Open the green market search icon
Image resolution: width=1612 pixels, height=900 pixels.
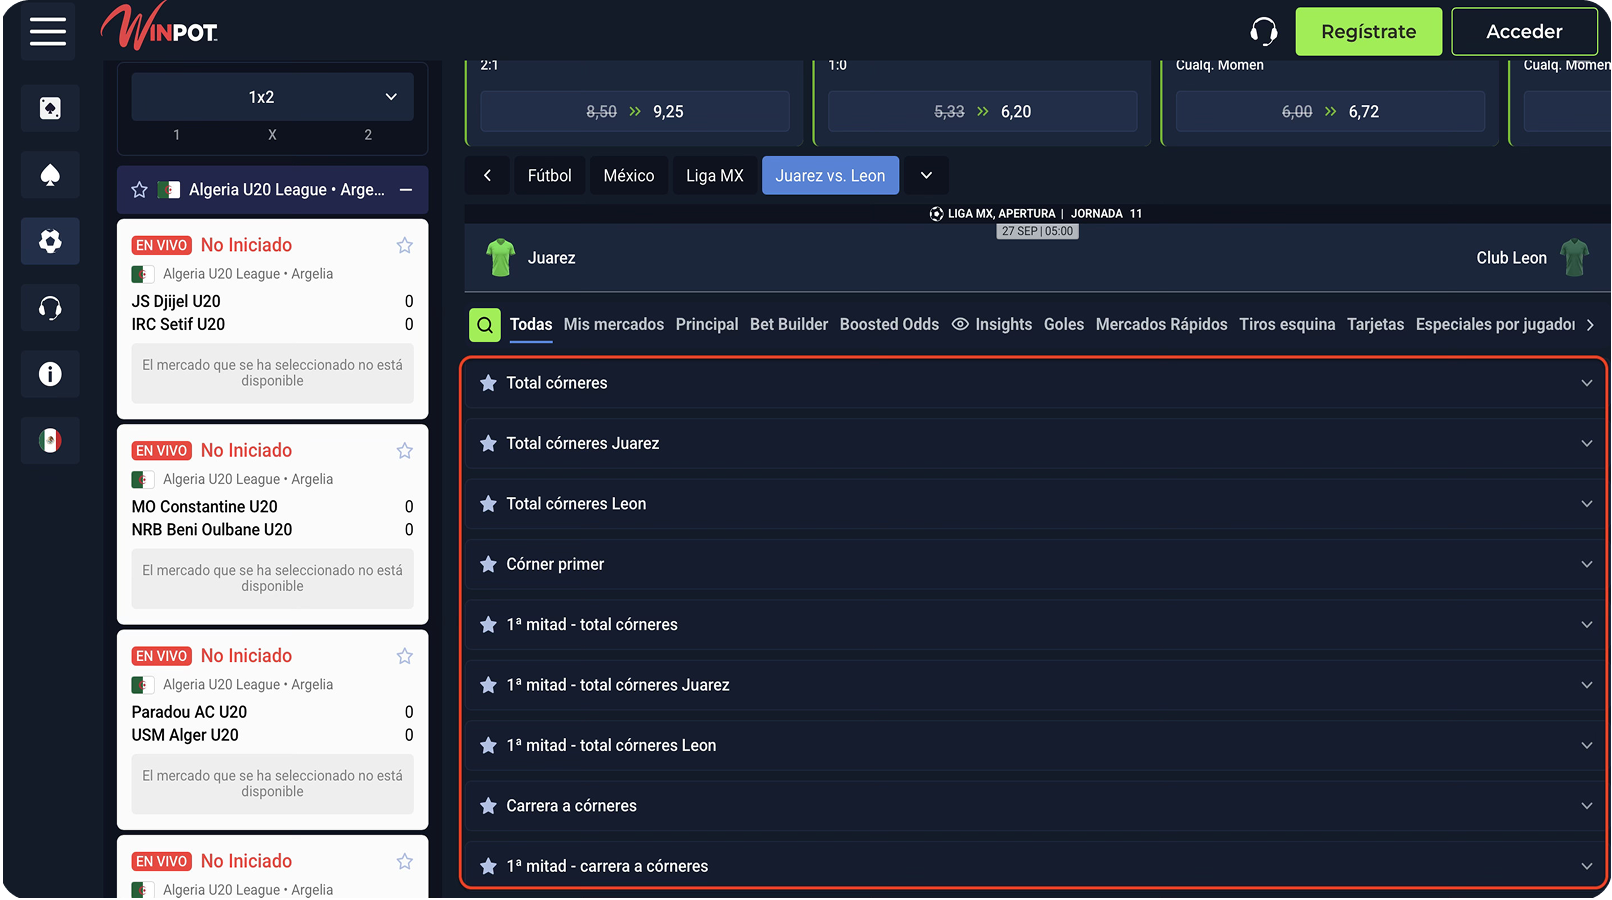(x=485, y=325)
